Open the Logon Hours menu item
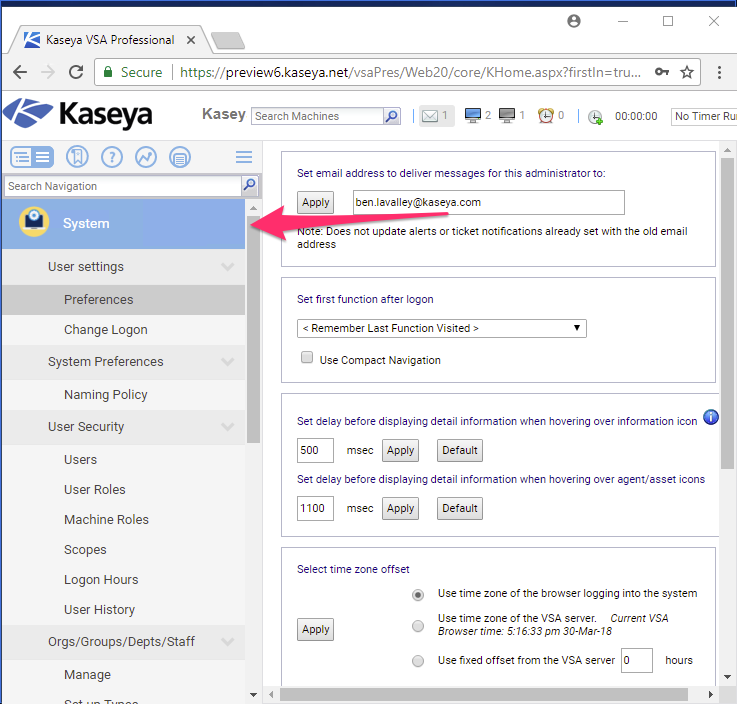 pos(124,580)
